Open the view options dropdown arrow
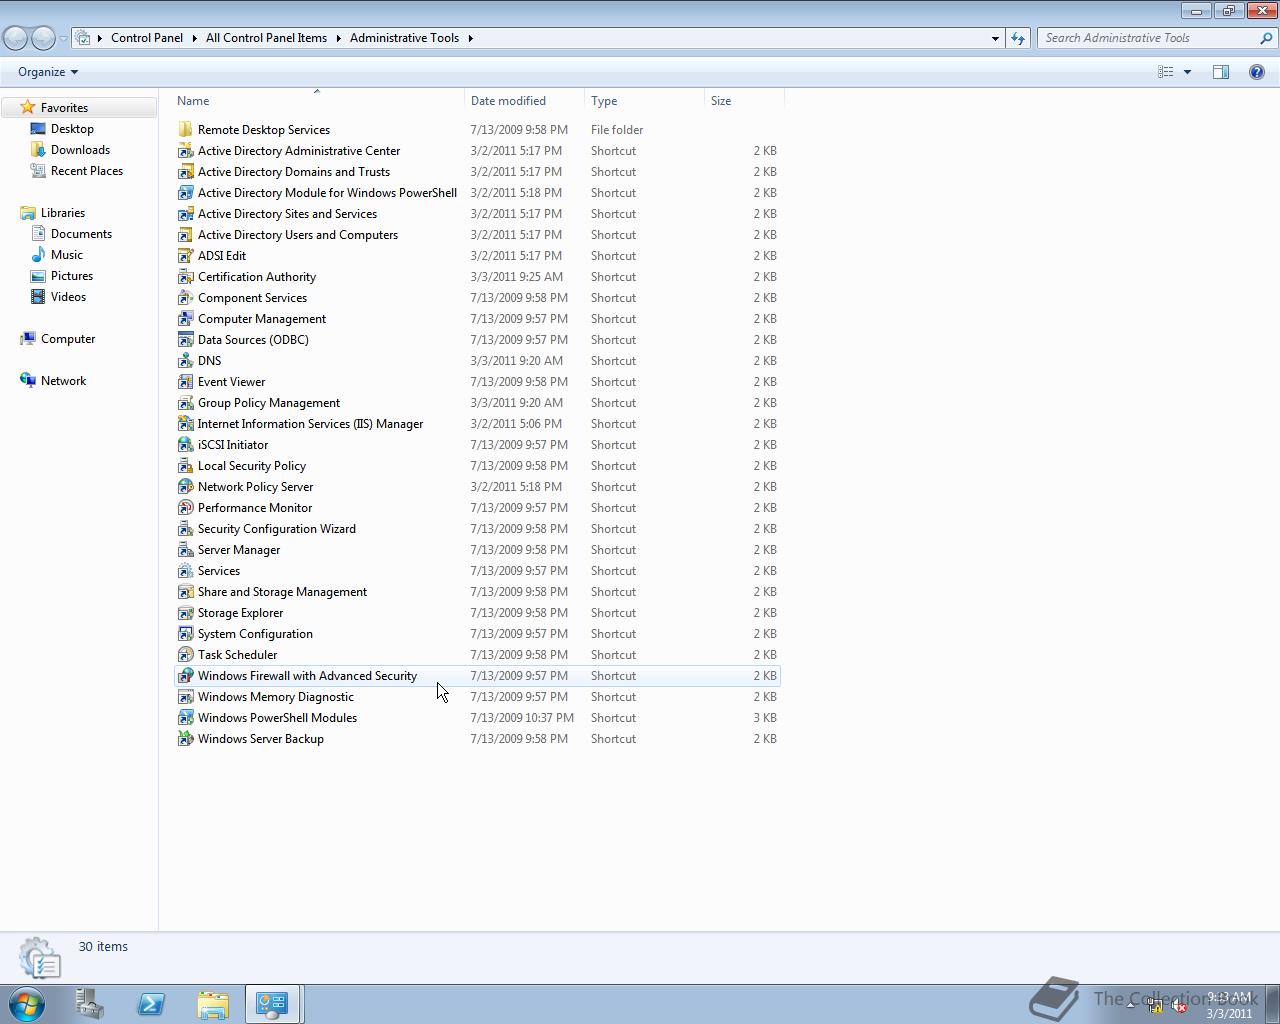1280x1024 pixels. point(1187,72)
